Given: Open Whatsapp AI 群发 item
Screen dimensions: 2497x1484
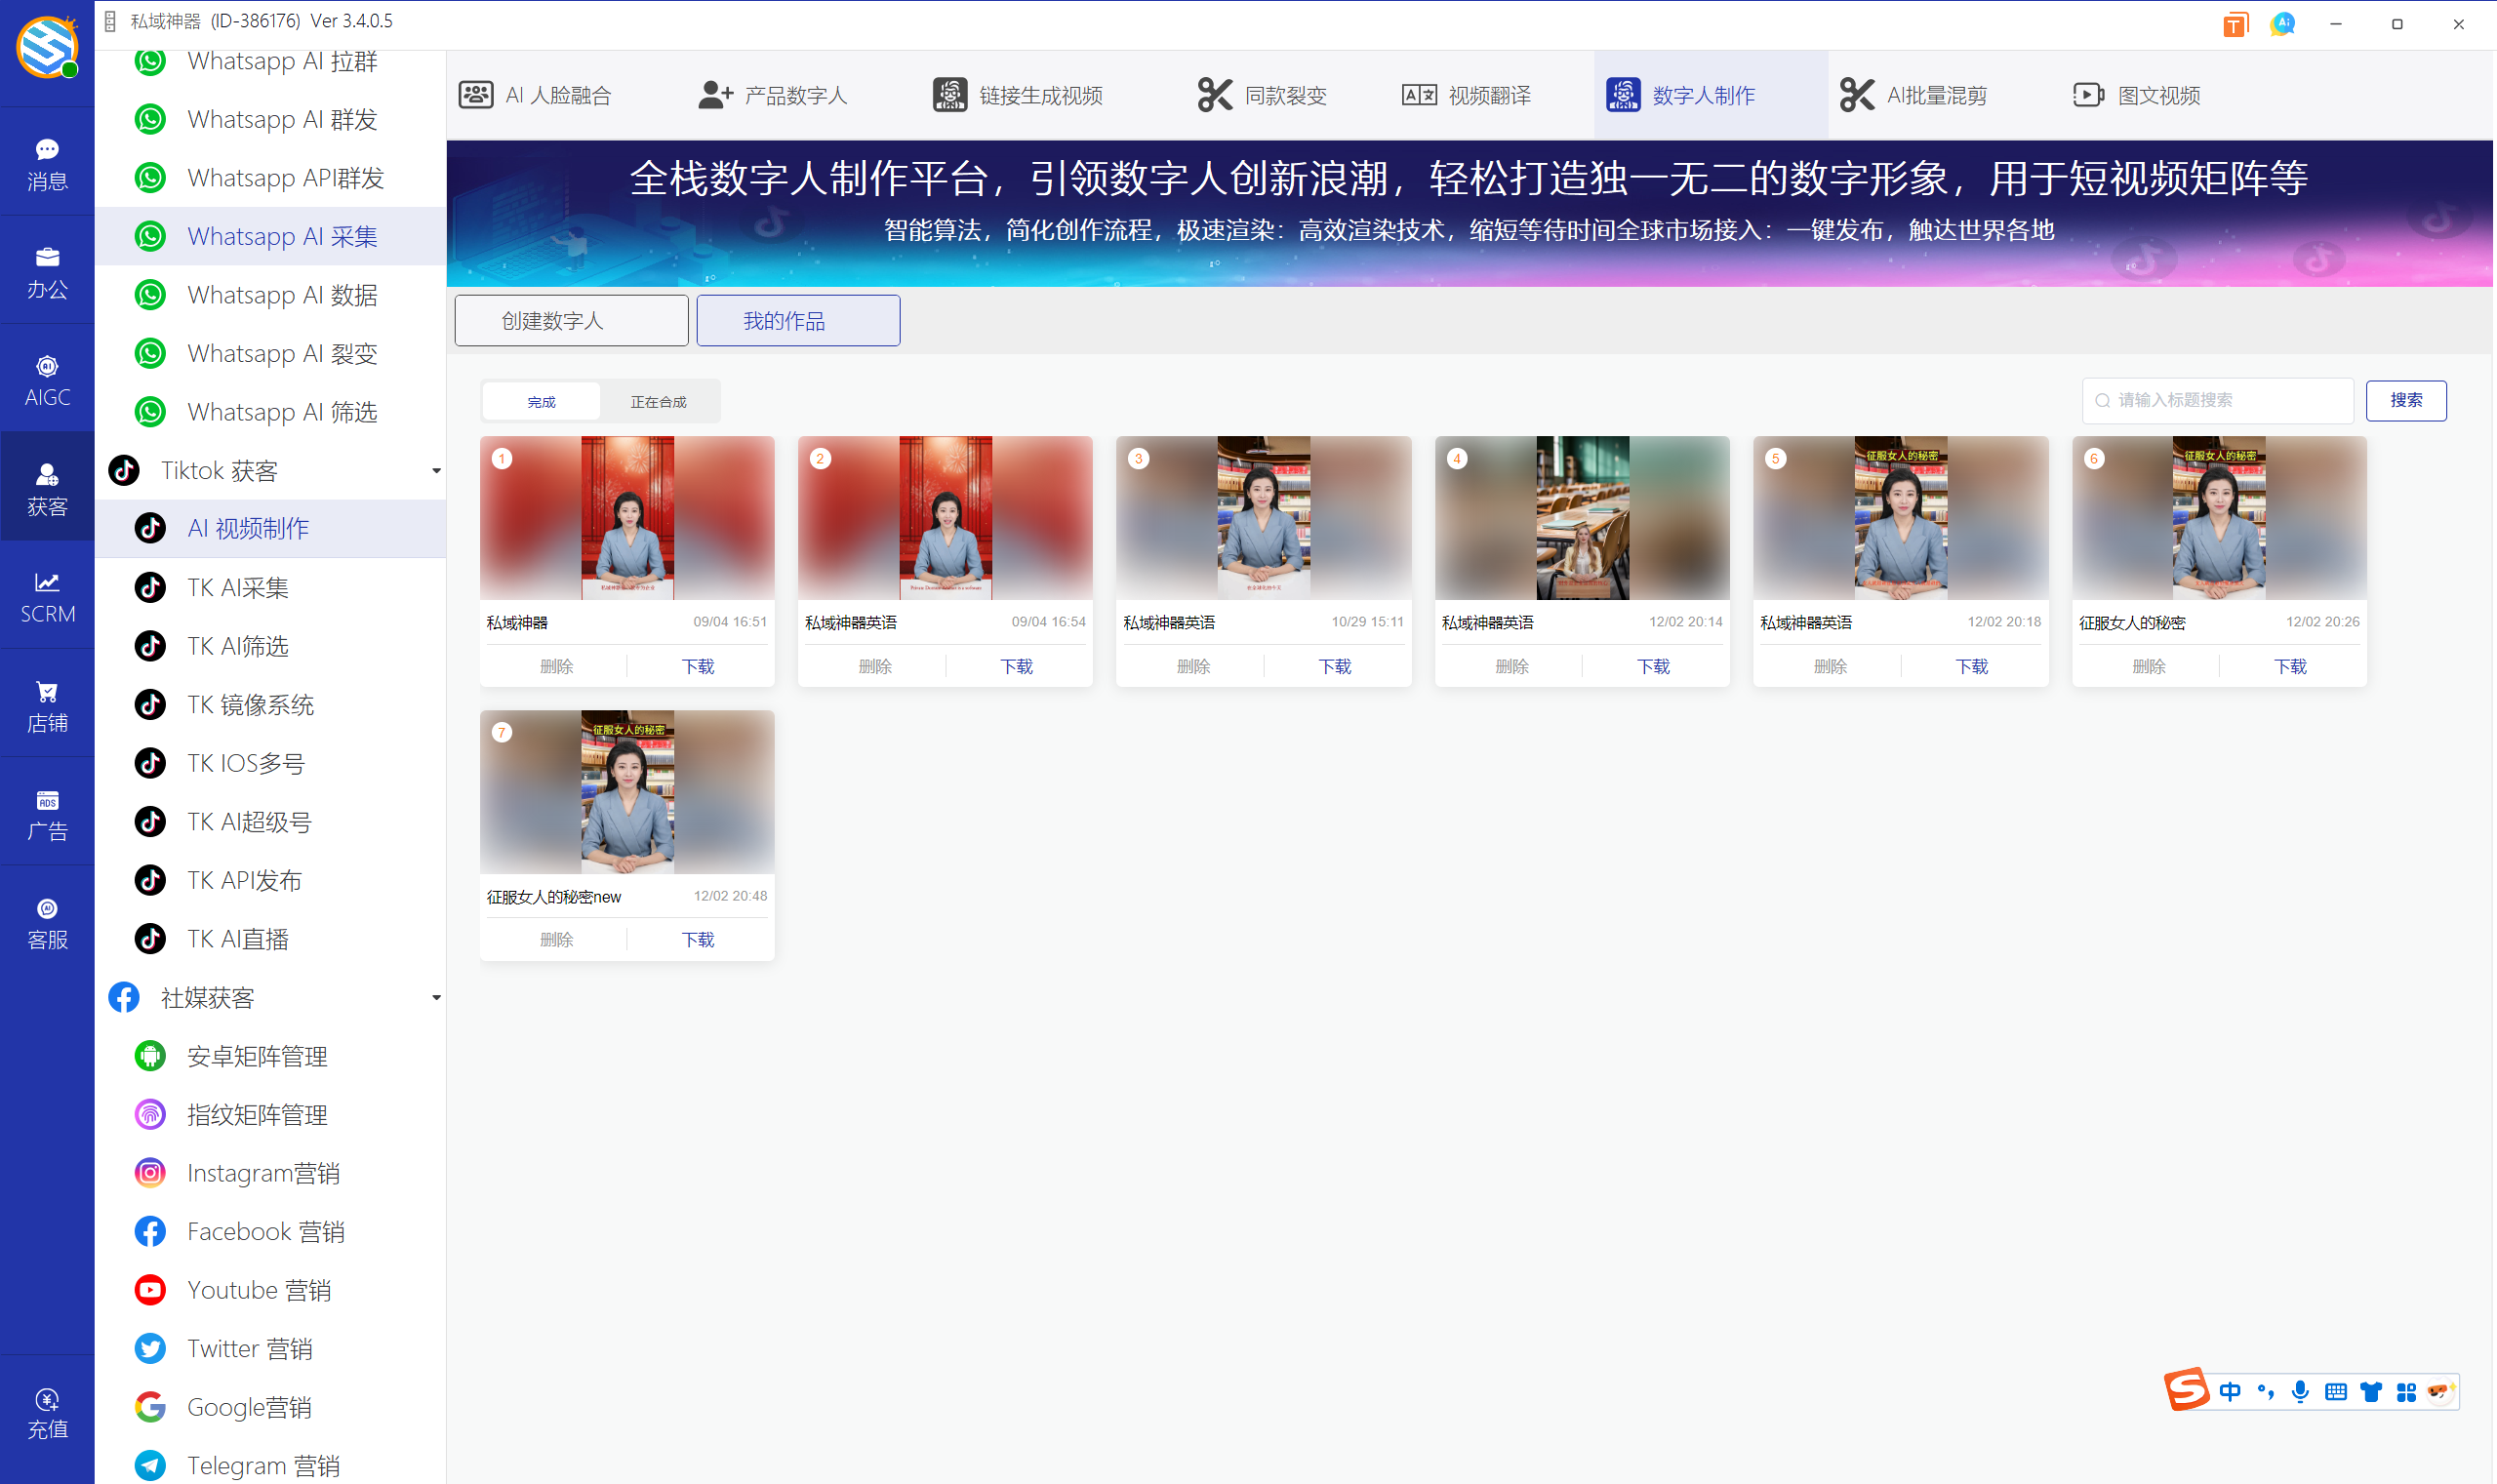Looking at the screenshot, I should coord(281,119).
